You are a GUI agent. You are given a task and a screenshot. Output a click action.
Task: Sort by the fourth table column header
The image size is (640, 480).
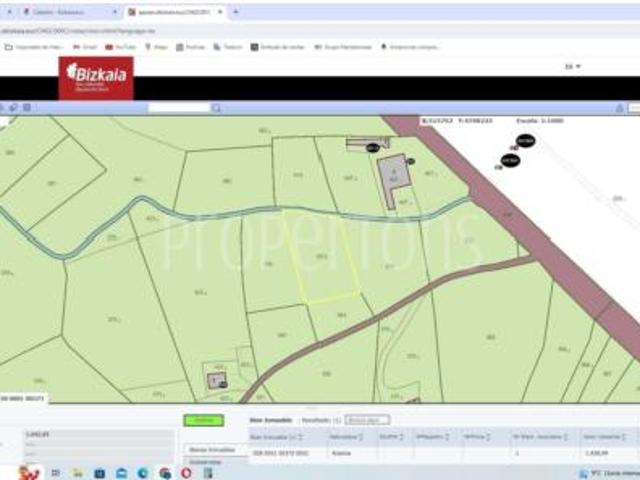point(432,437)
